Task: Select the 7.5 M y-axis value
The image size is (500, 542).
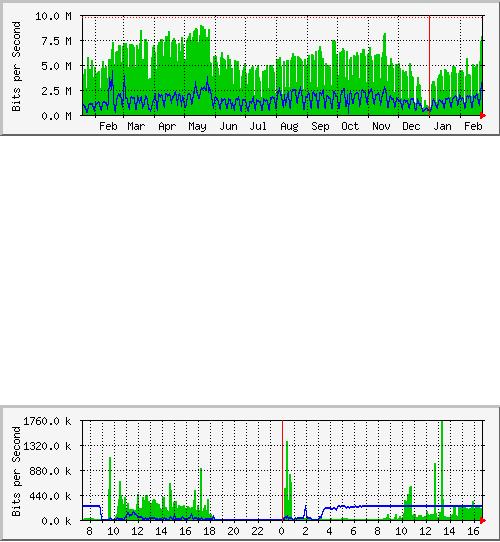Action: point(56,41)
